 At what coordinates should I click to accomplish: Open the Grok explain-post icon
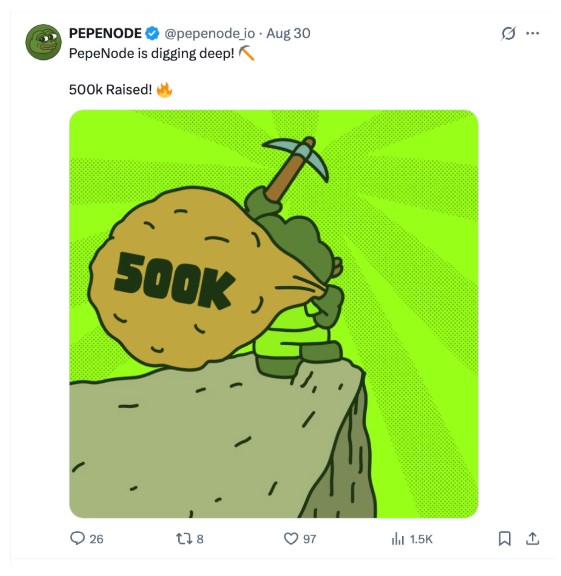click(508, 33)
